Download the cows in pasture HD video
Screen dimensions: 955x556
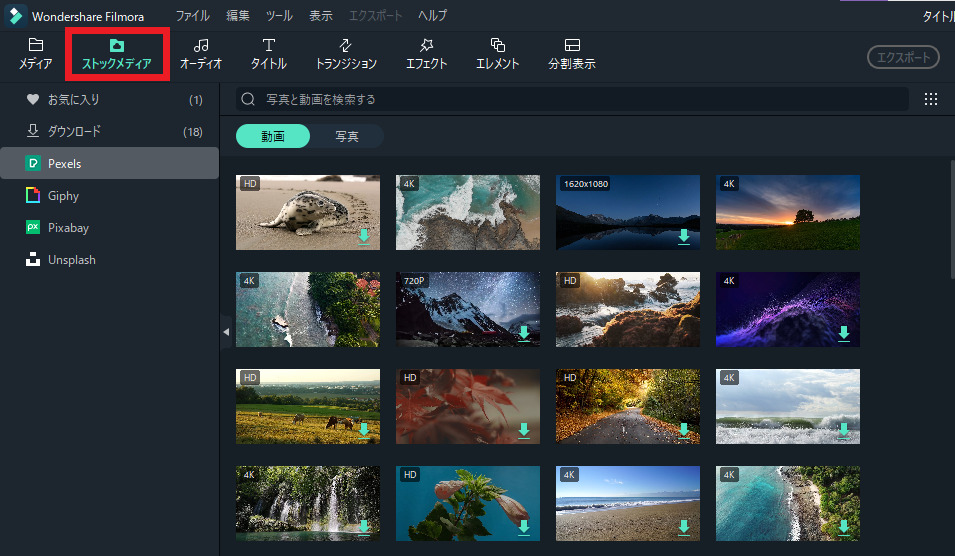click(364, 430)
